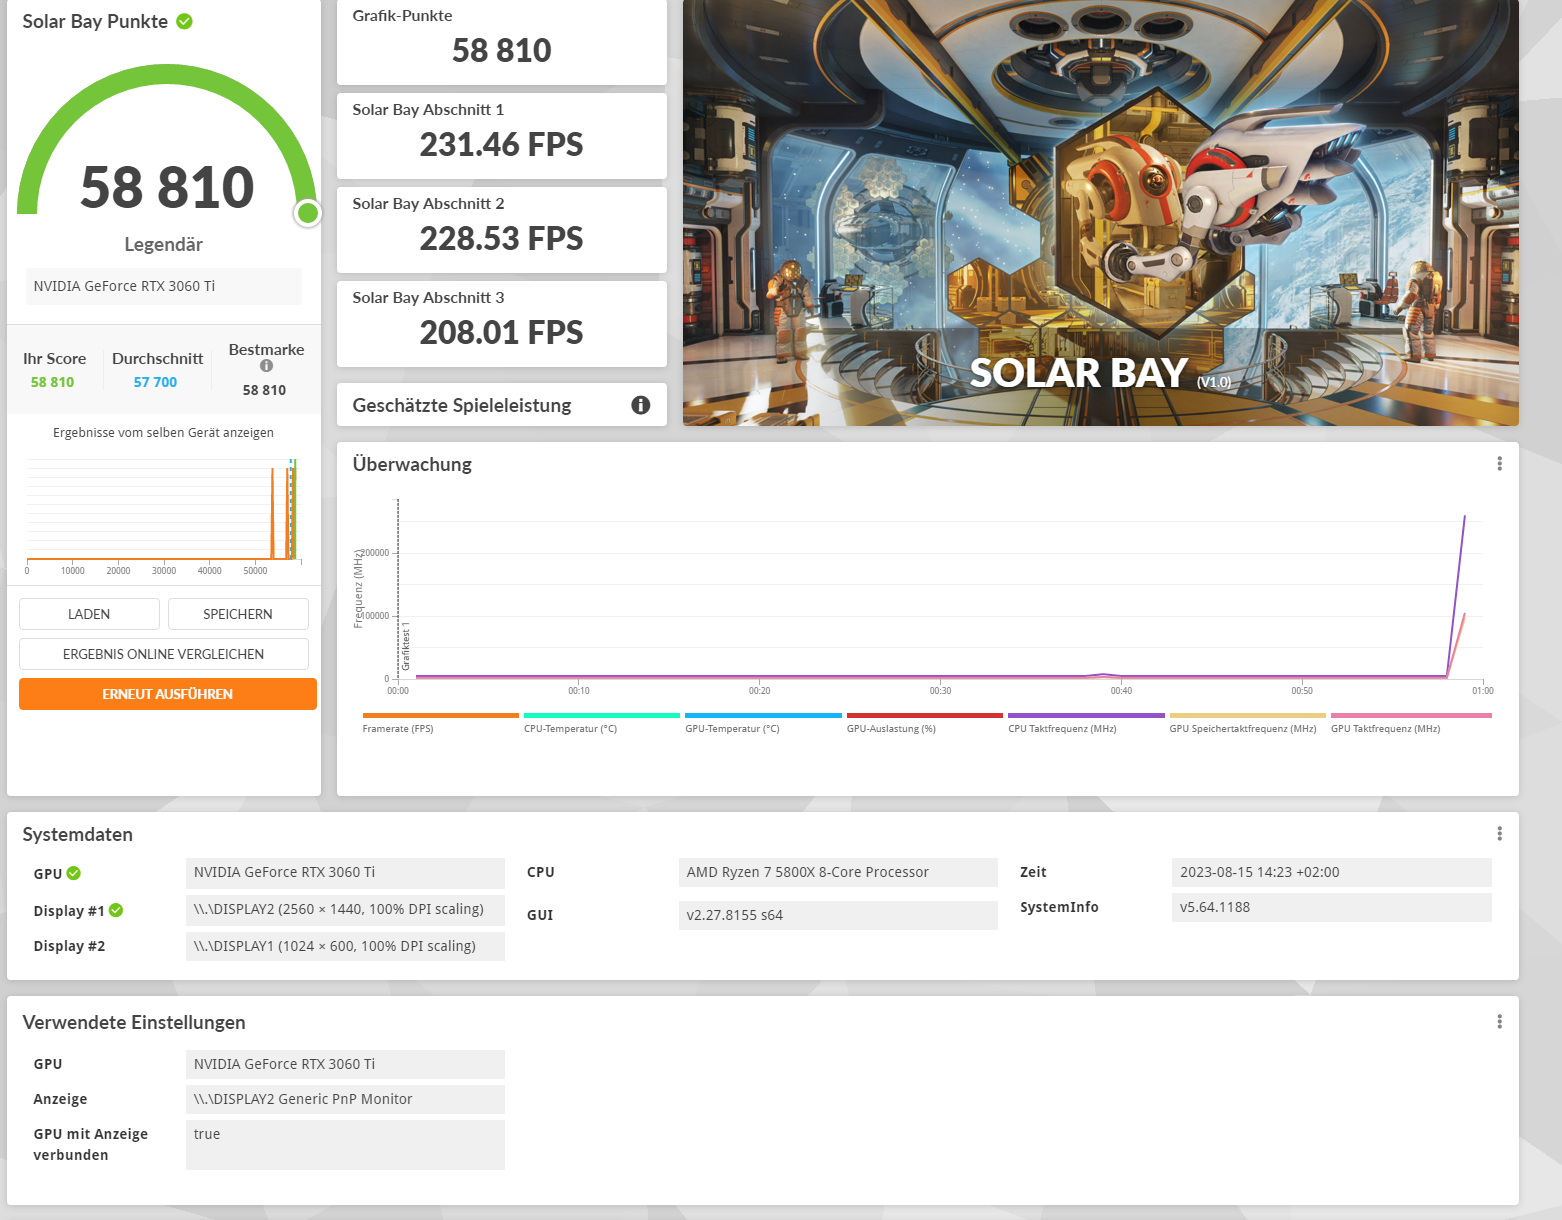Click the info icon under Bestmarke
Image resolution: width=1562 pixels, height=1220 pixels.
click(266, 366)
